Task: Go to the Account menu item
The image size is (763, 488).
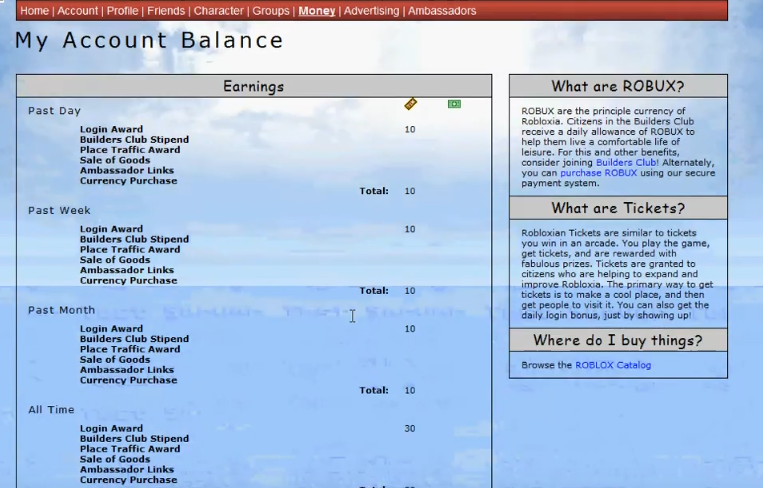Action: [78, 11]
